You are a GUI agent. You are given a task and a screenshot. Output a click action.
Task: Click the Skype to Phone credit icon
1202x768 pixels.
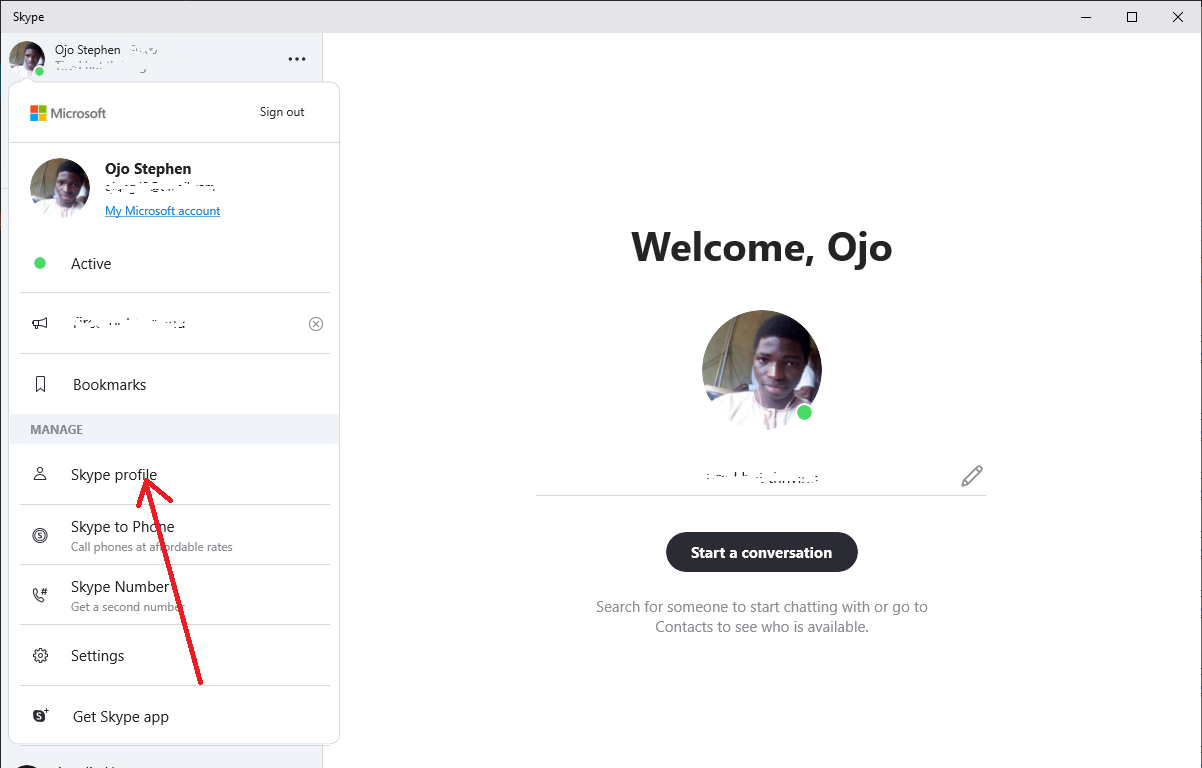(x=40, y=535)
